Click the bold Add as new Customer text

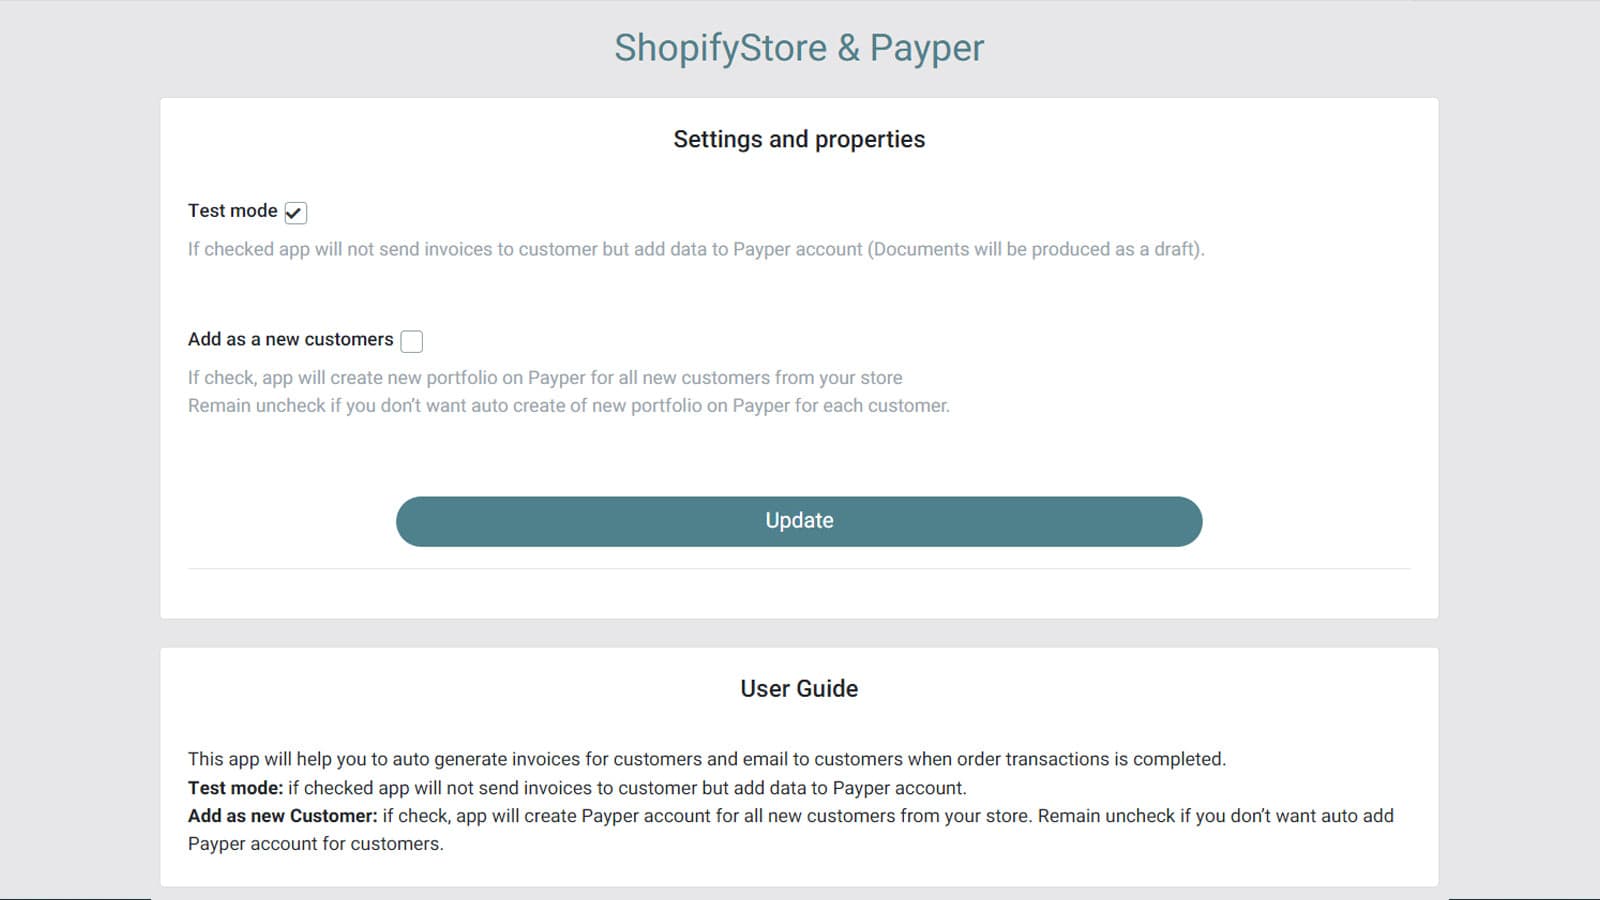point(278,815)
